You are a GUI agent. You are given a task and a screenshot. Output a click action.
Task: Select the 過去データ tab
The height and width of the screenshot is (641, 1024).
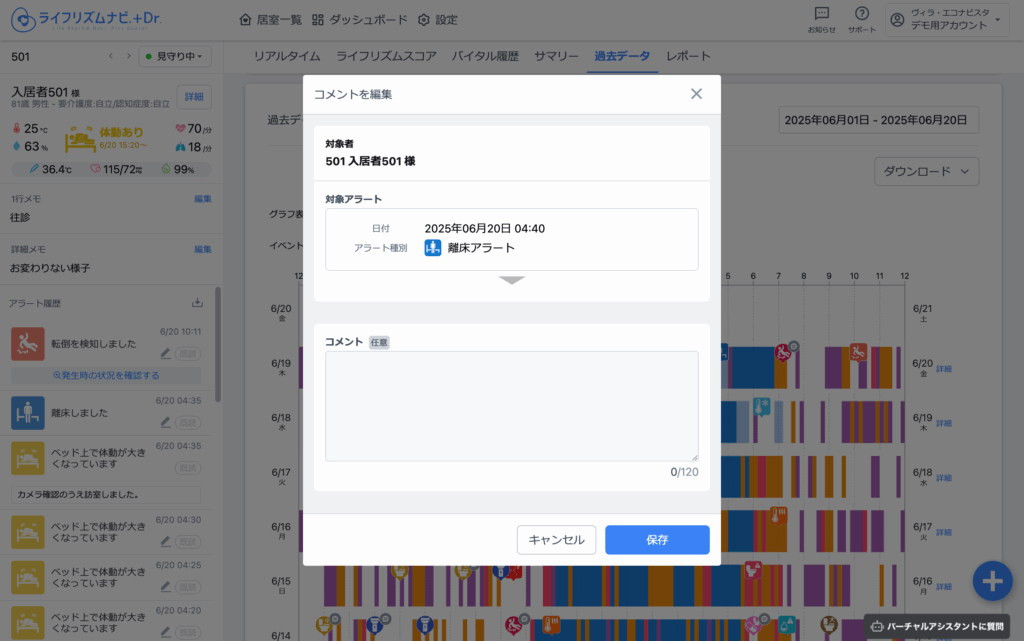tap(622, 56)
